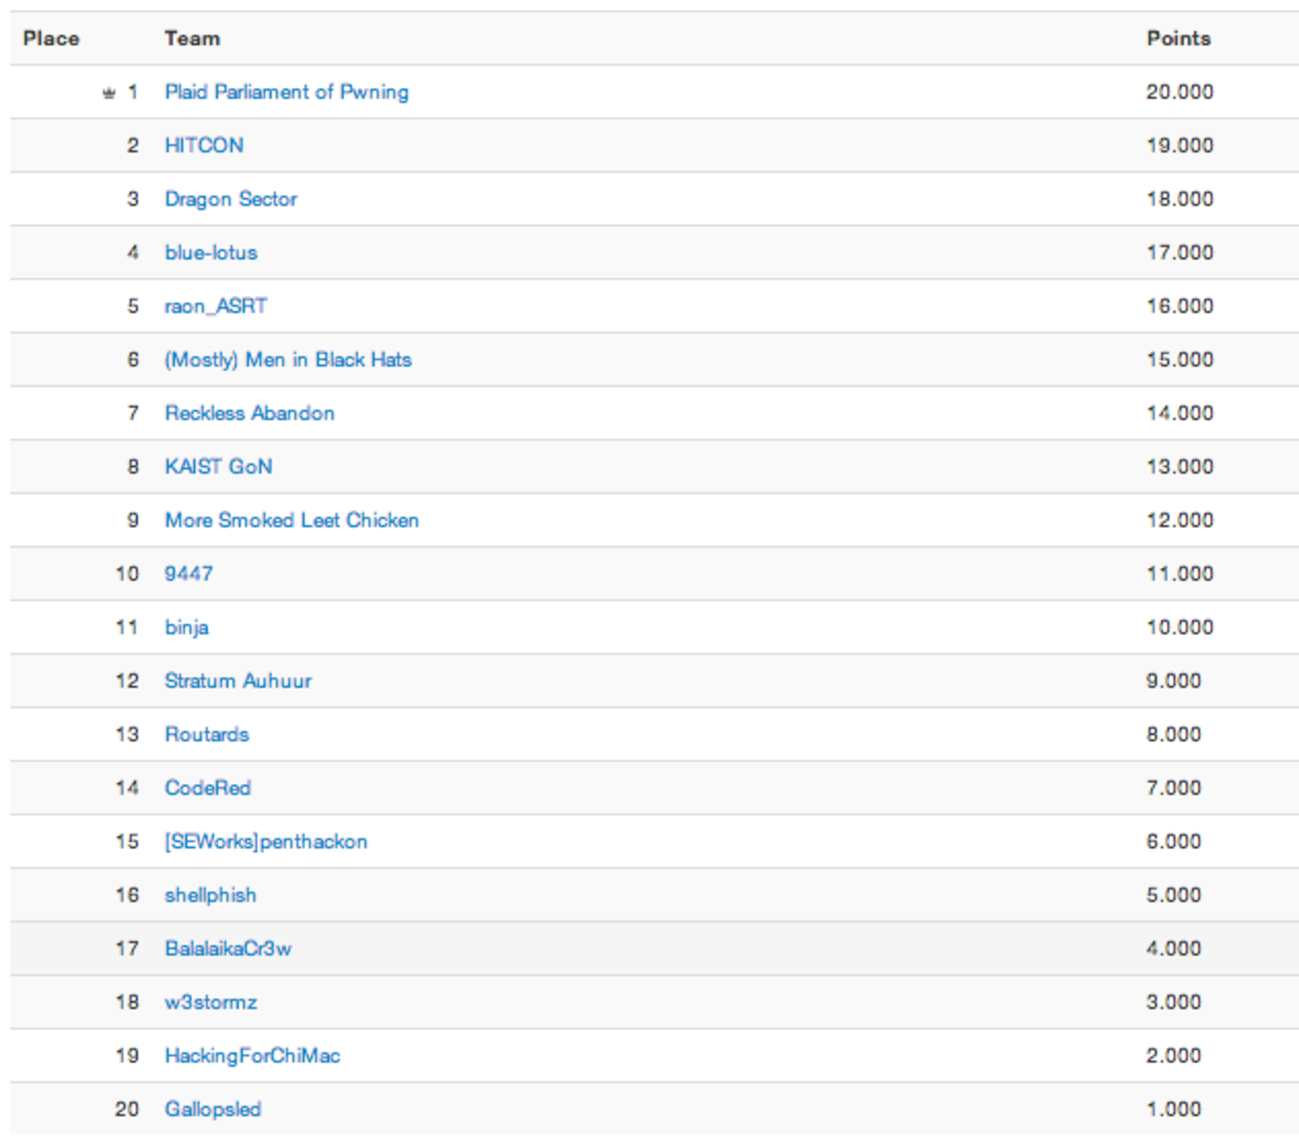Viewport: 1299px width, 1145px height.
Task: Open More Smoked Leet Chicken team link
Action: [x=292, y=520]
